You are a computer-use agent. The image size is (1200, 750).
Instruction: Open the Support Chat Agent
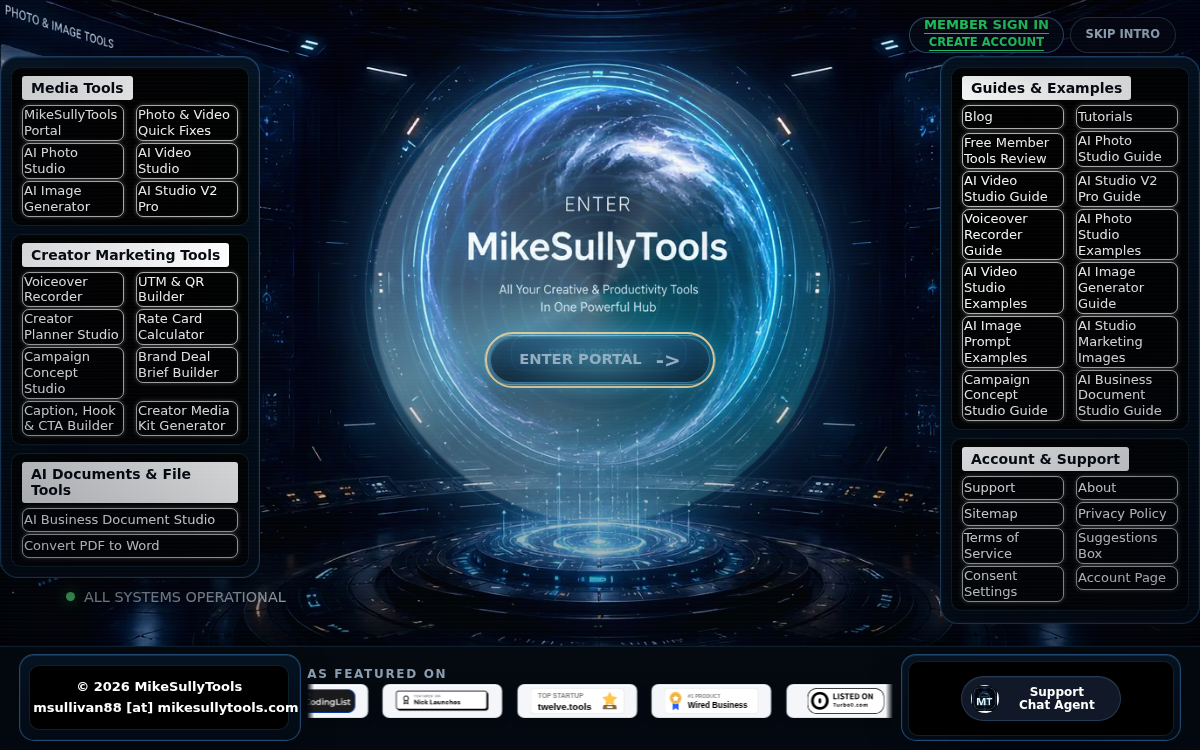click(x=1041, y=698)
